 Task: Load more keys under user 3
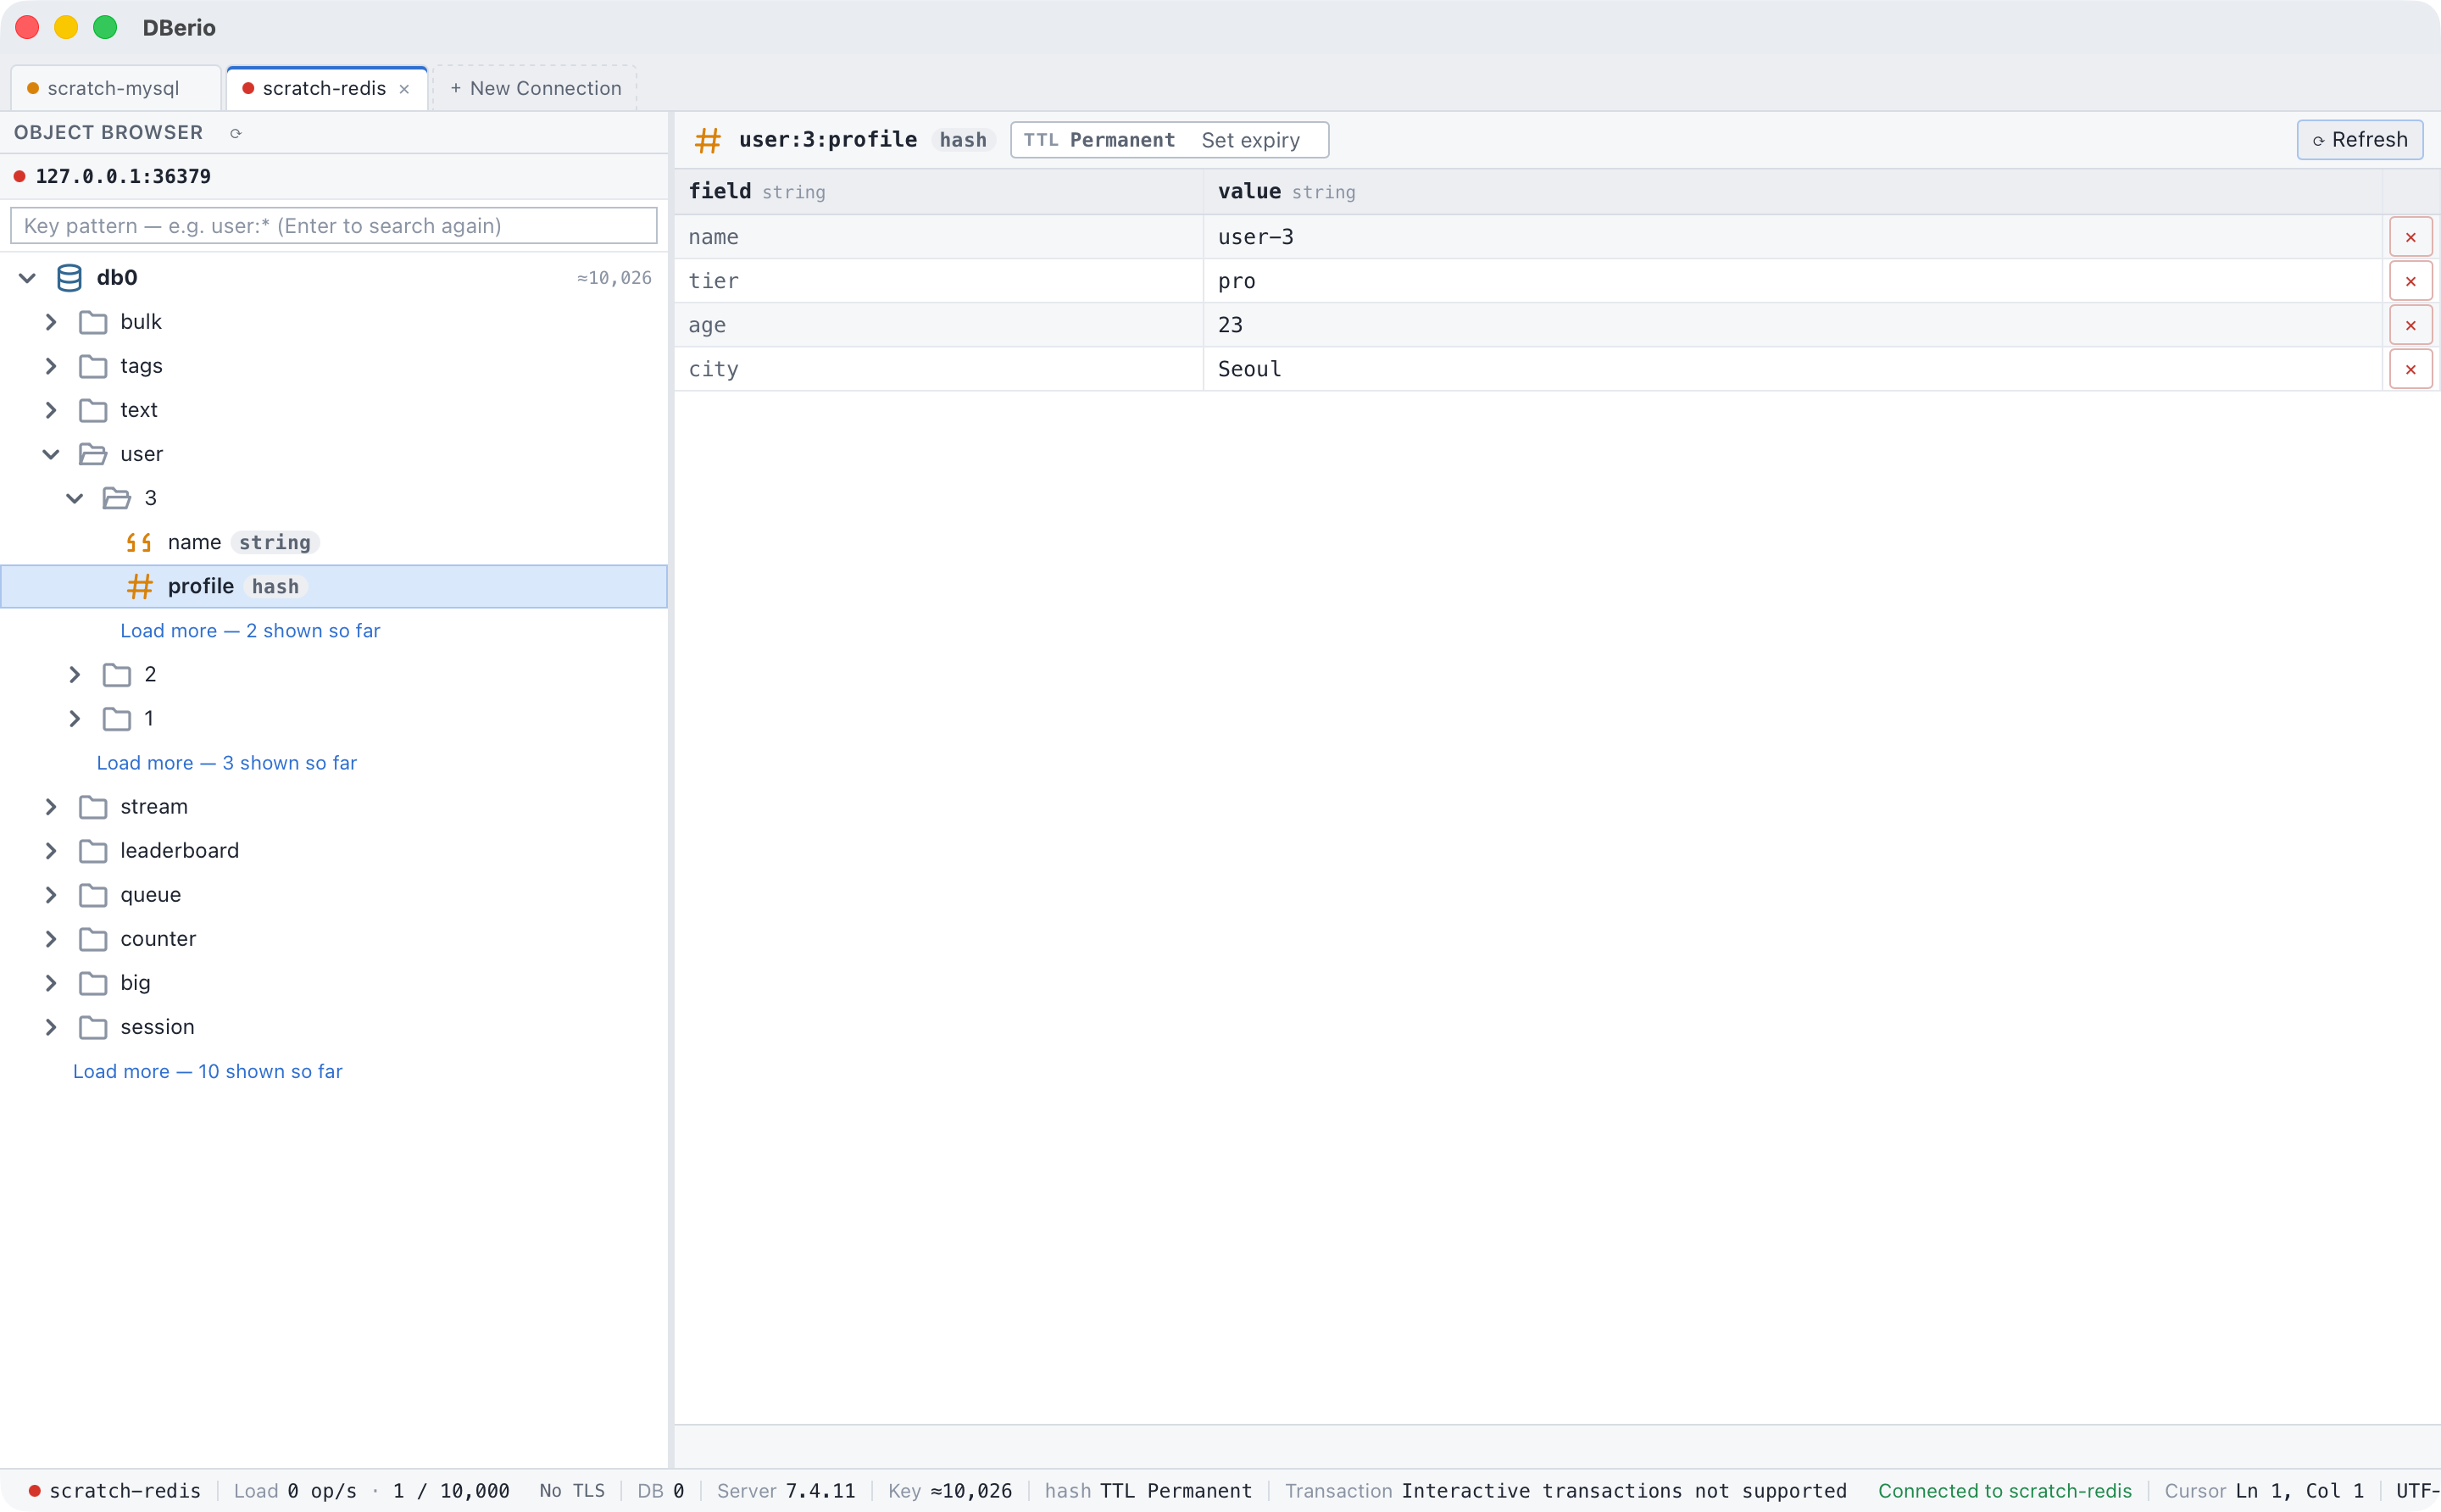tap(250, 631)
